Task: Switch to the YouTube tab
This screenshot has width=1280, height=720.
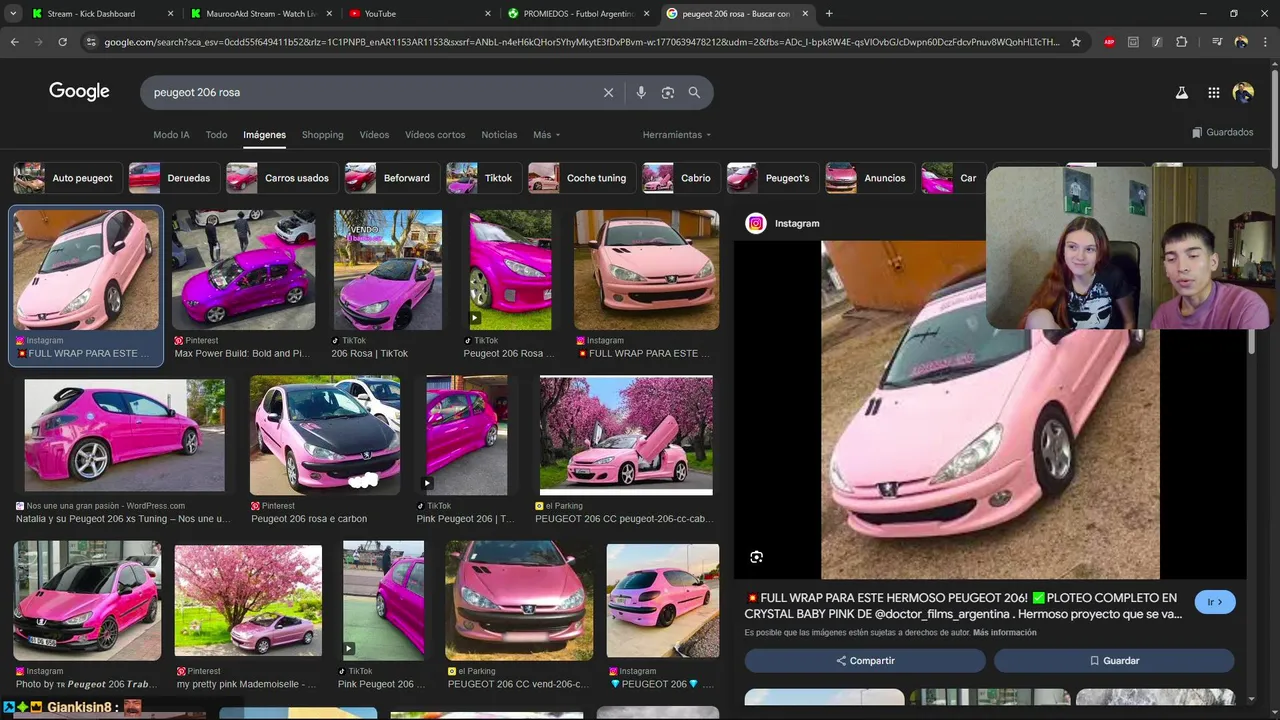Action: tap(420, 14)
